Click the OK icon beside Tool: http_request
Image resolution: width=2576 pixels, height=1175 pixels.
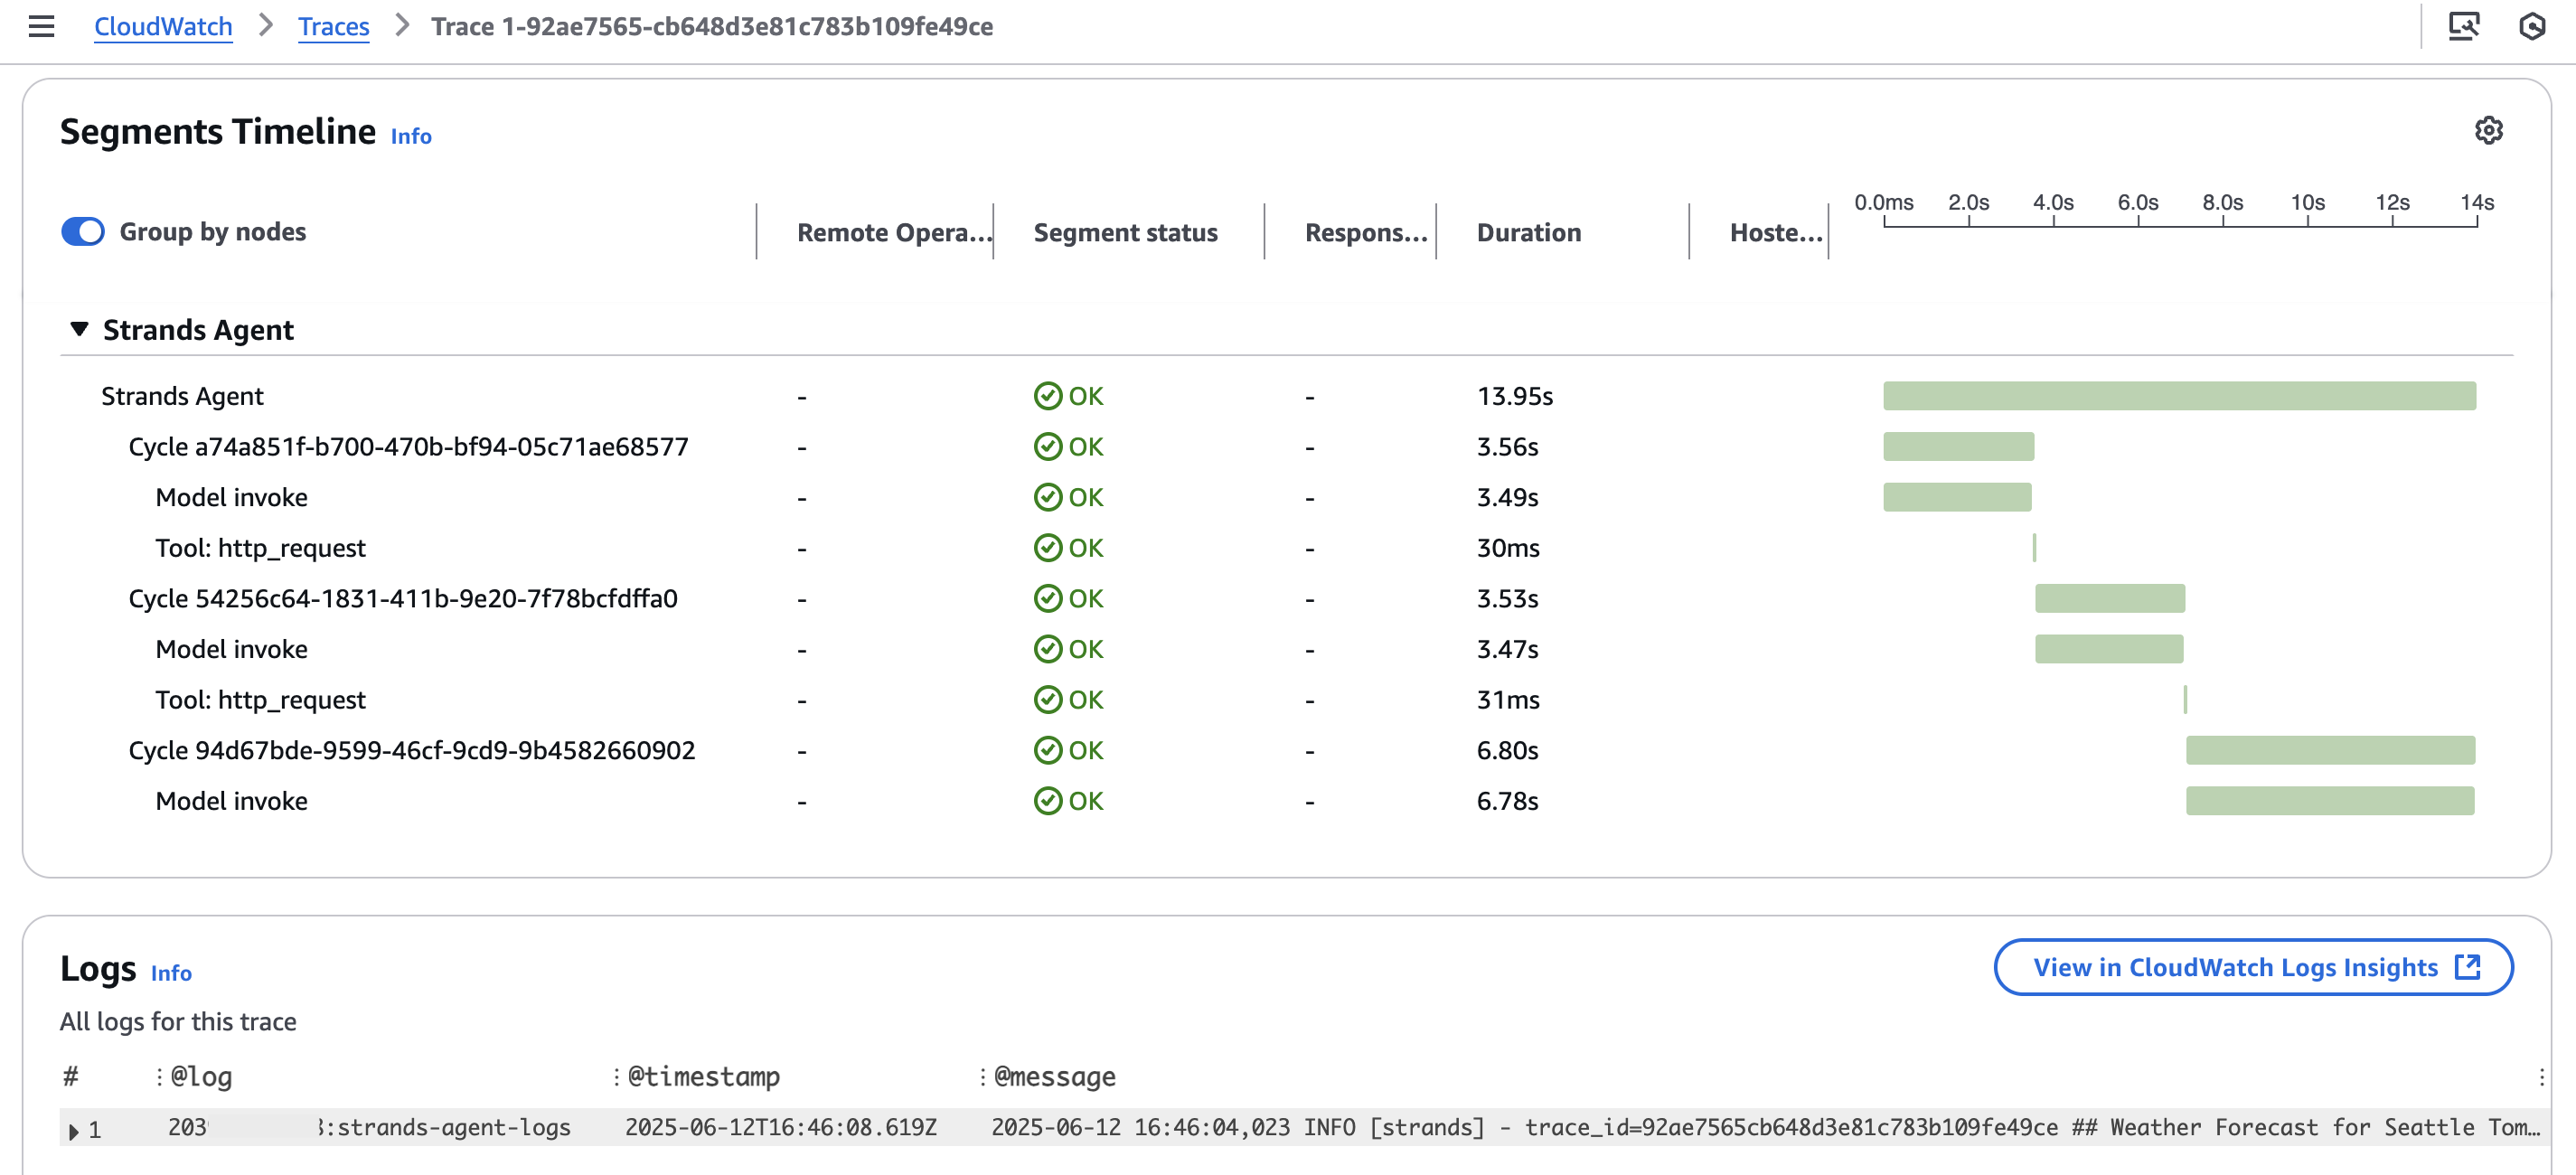coord(1047,547)
